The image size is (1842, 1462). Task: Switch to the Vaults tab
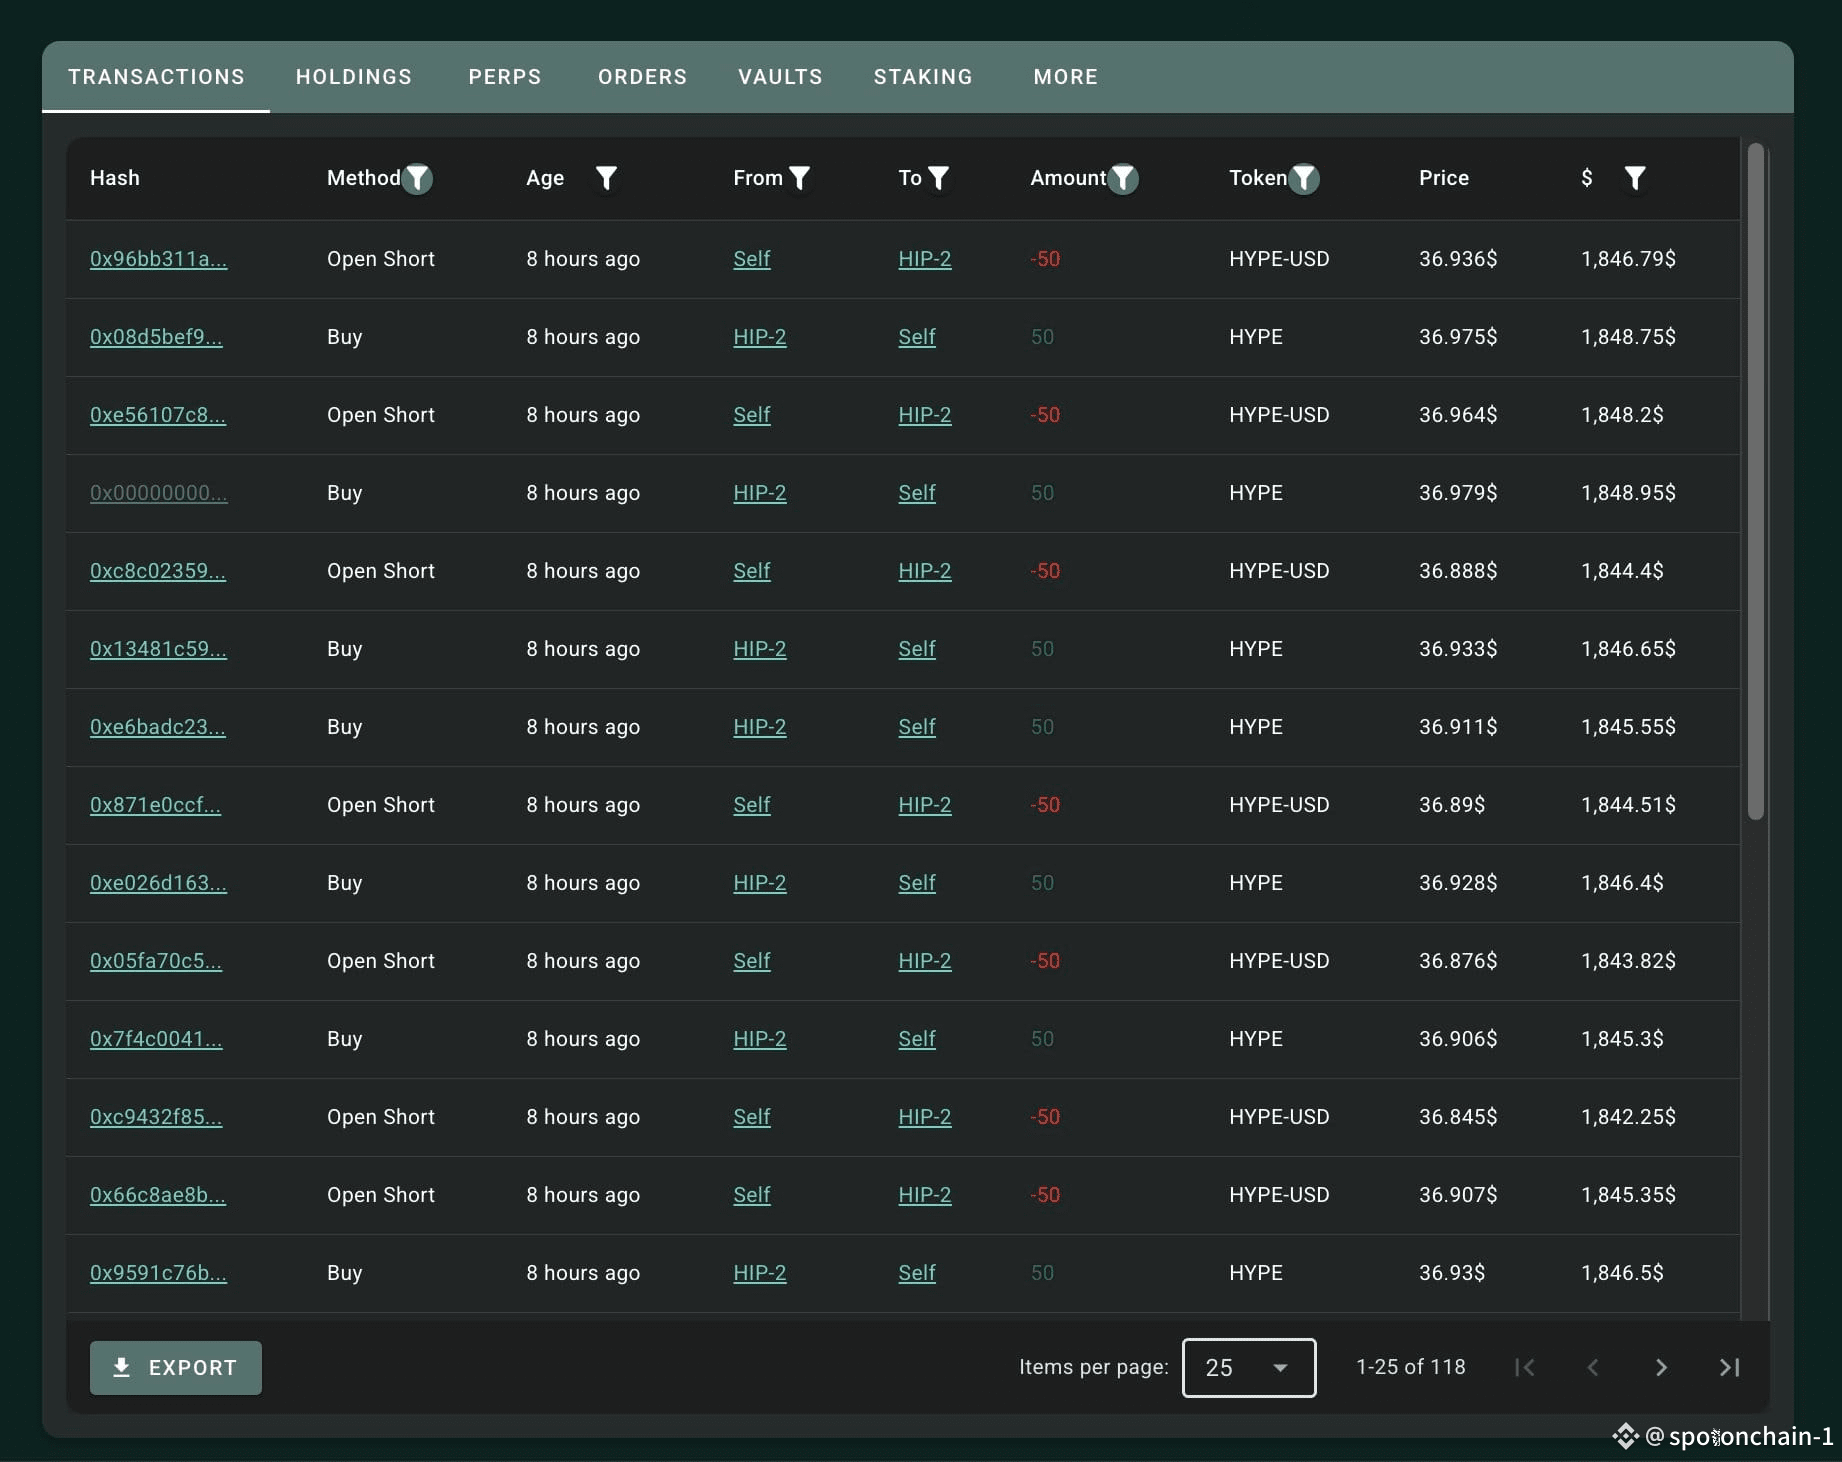pyautogui.click(x=780, y=77)
